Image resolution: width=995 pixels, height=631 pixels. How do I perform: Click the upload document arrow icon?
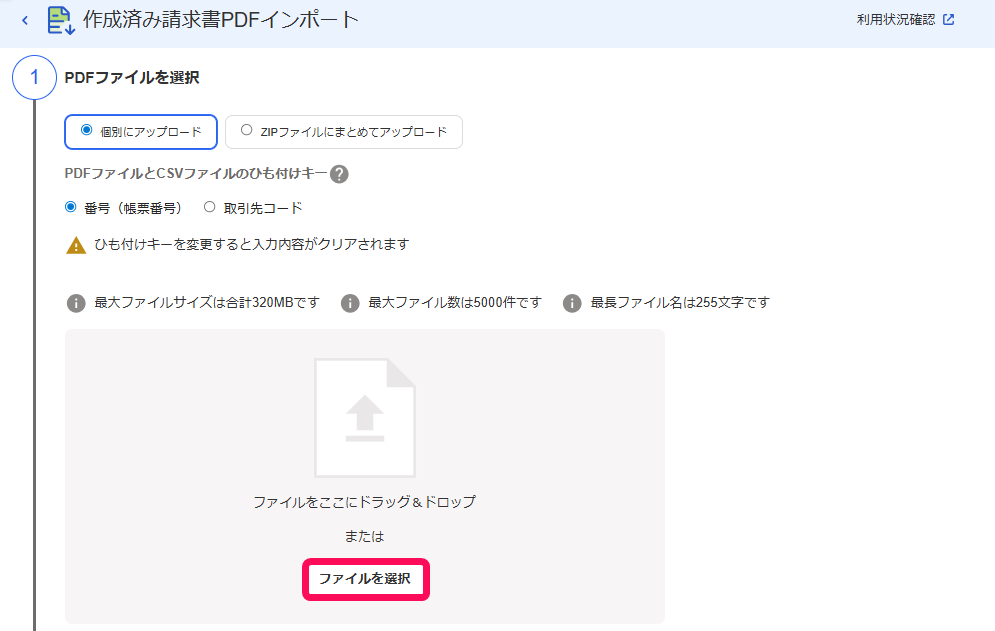[365, 418]
